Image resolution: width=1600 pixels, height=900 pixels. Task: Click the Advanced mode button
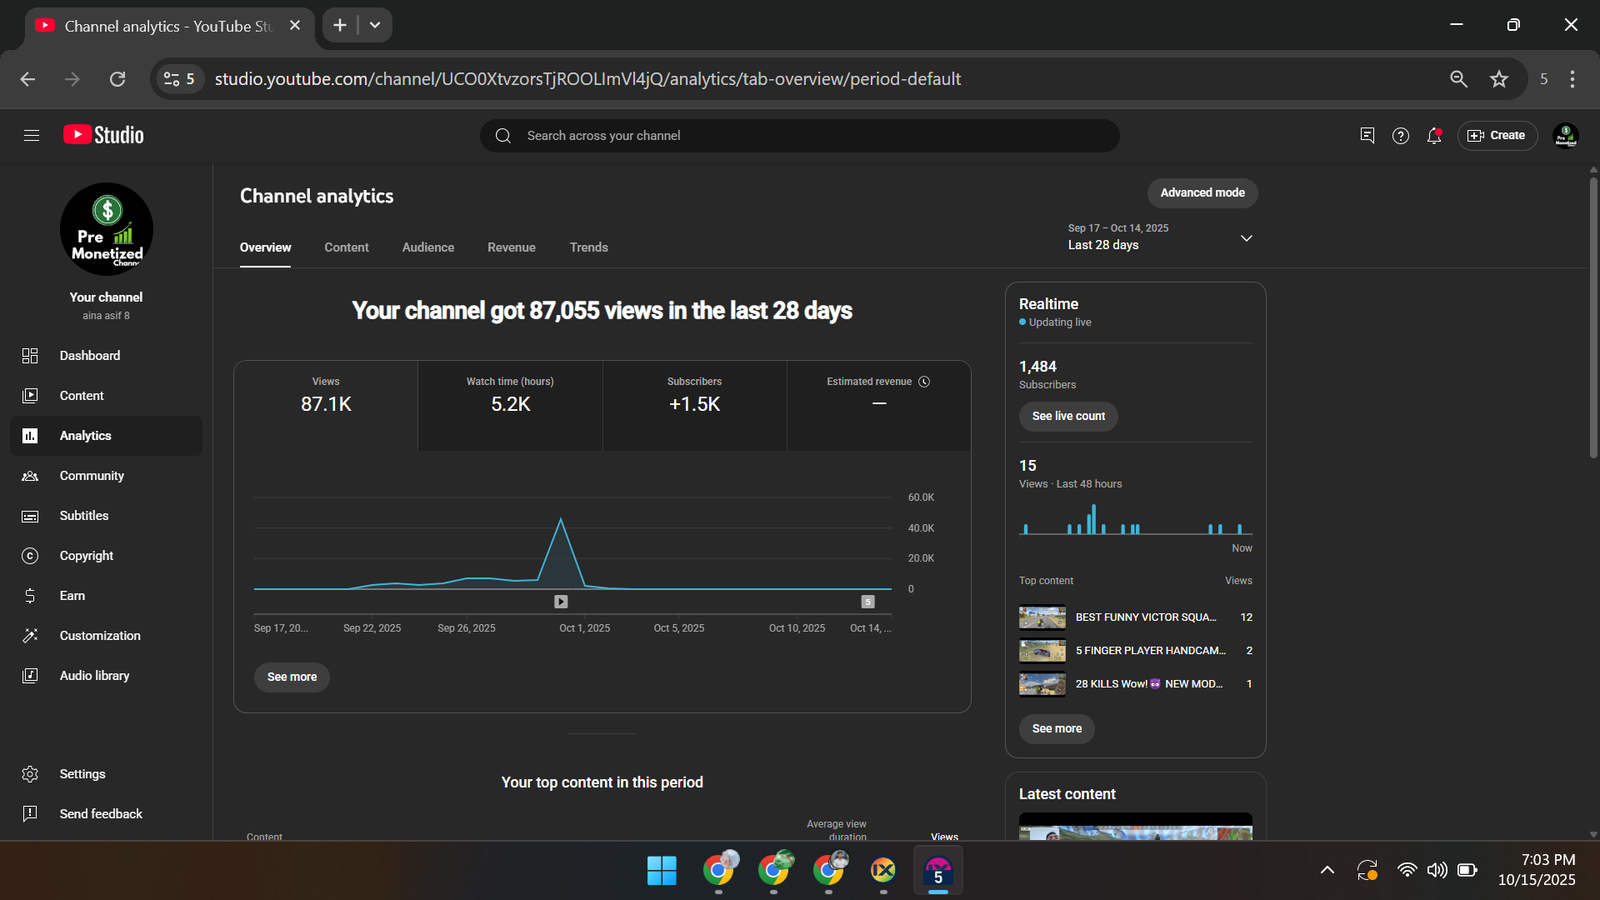[x=1202, y=193]
